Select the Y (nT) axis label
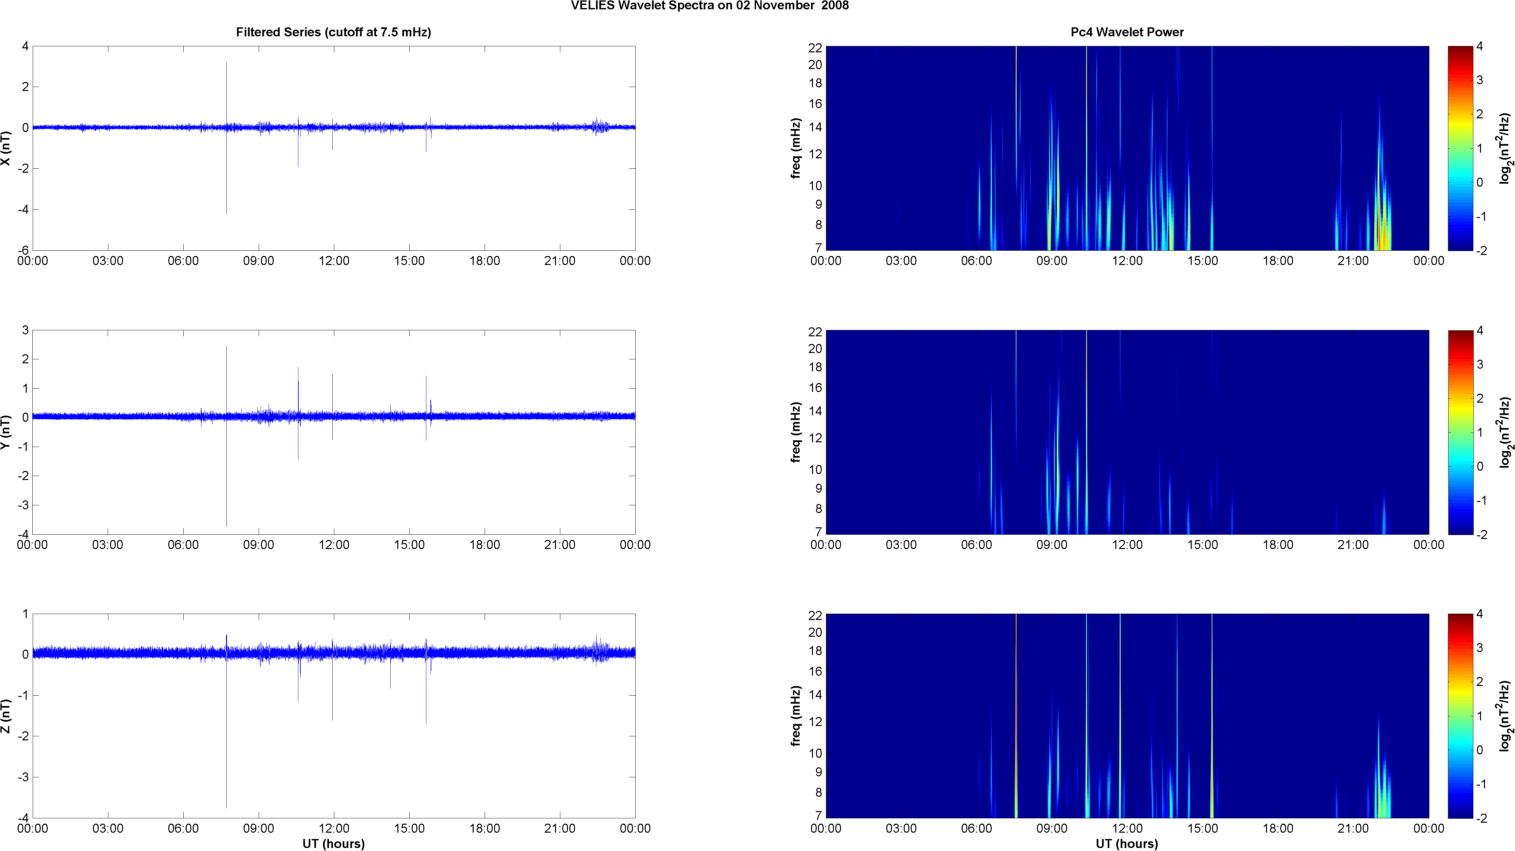This screenshot has width=1515, height=851. pyautogui.click(x=6, y=432)
